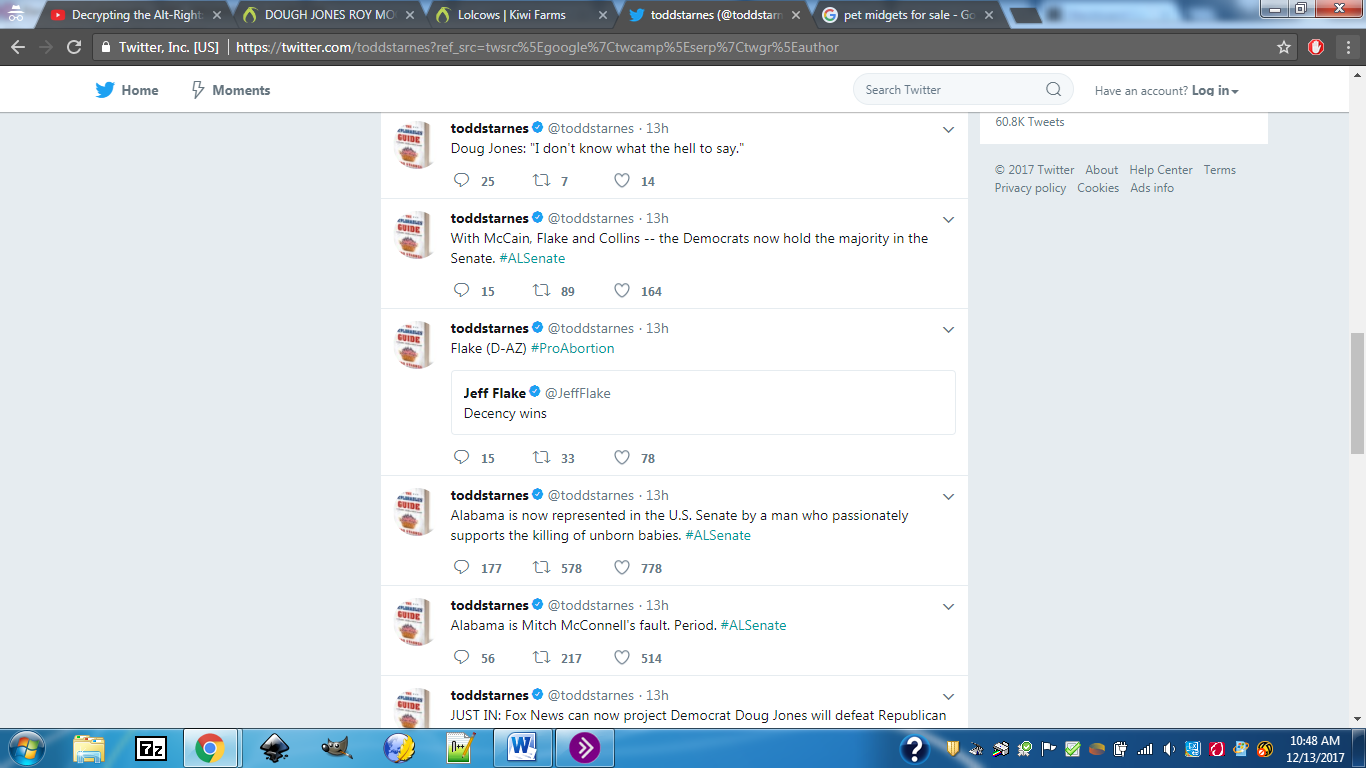The image size is (1366, 768).
Task: Open 7-Zip from the taskbar
Action: coord(151,747)
